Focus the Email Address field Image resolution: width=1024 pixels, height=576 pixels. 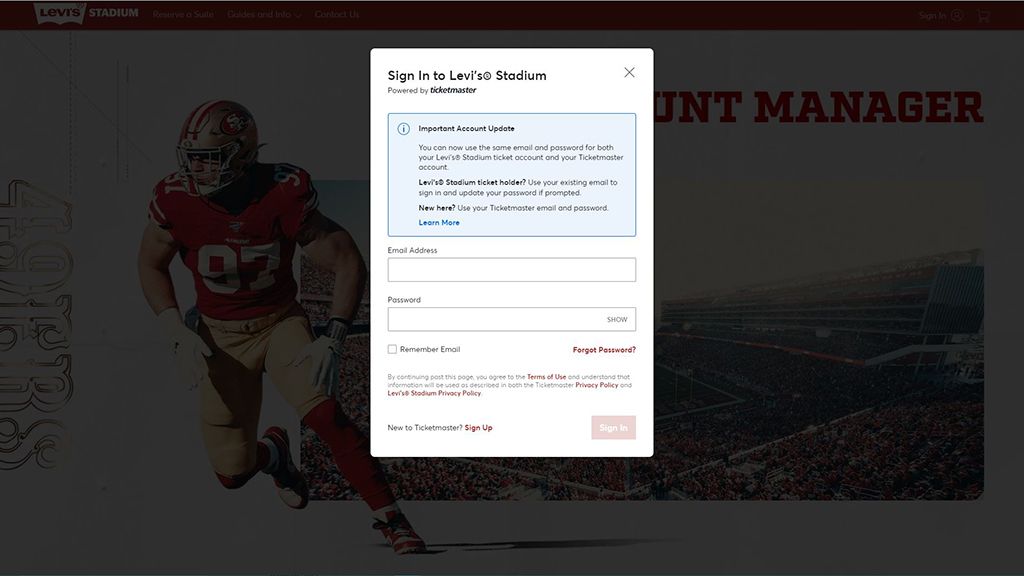511,270
